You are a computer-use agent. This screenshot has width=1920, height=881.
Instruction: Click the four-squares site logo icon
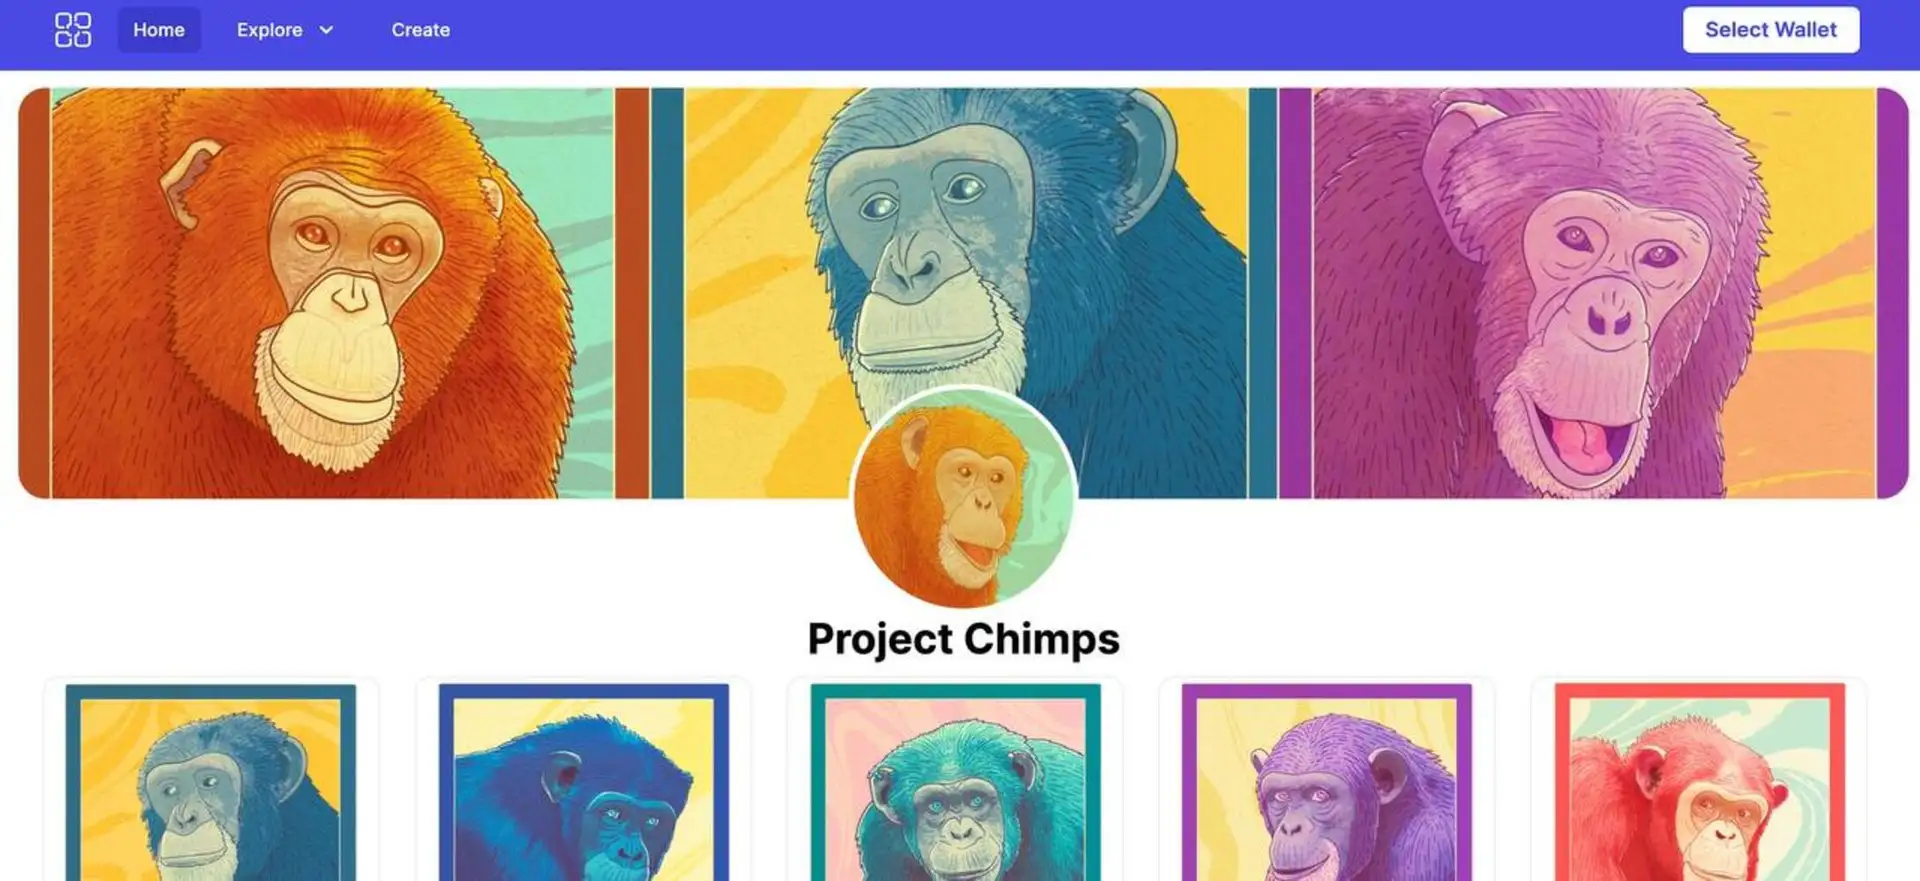point(72,30)
